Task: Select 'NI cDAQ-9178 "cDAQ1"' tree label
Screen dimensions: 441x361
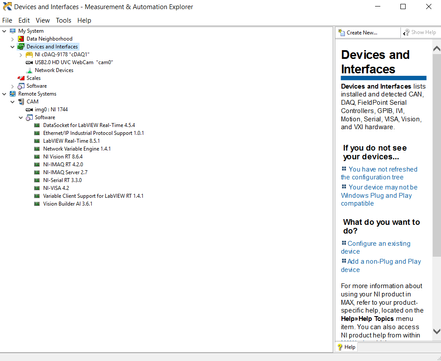Action: 62,55
